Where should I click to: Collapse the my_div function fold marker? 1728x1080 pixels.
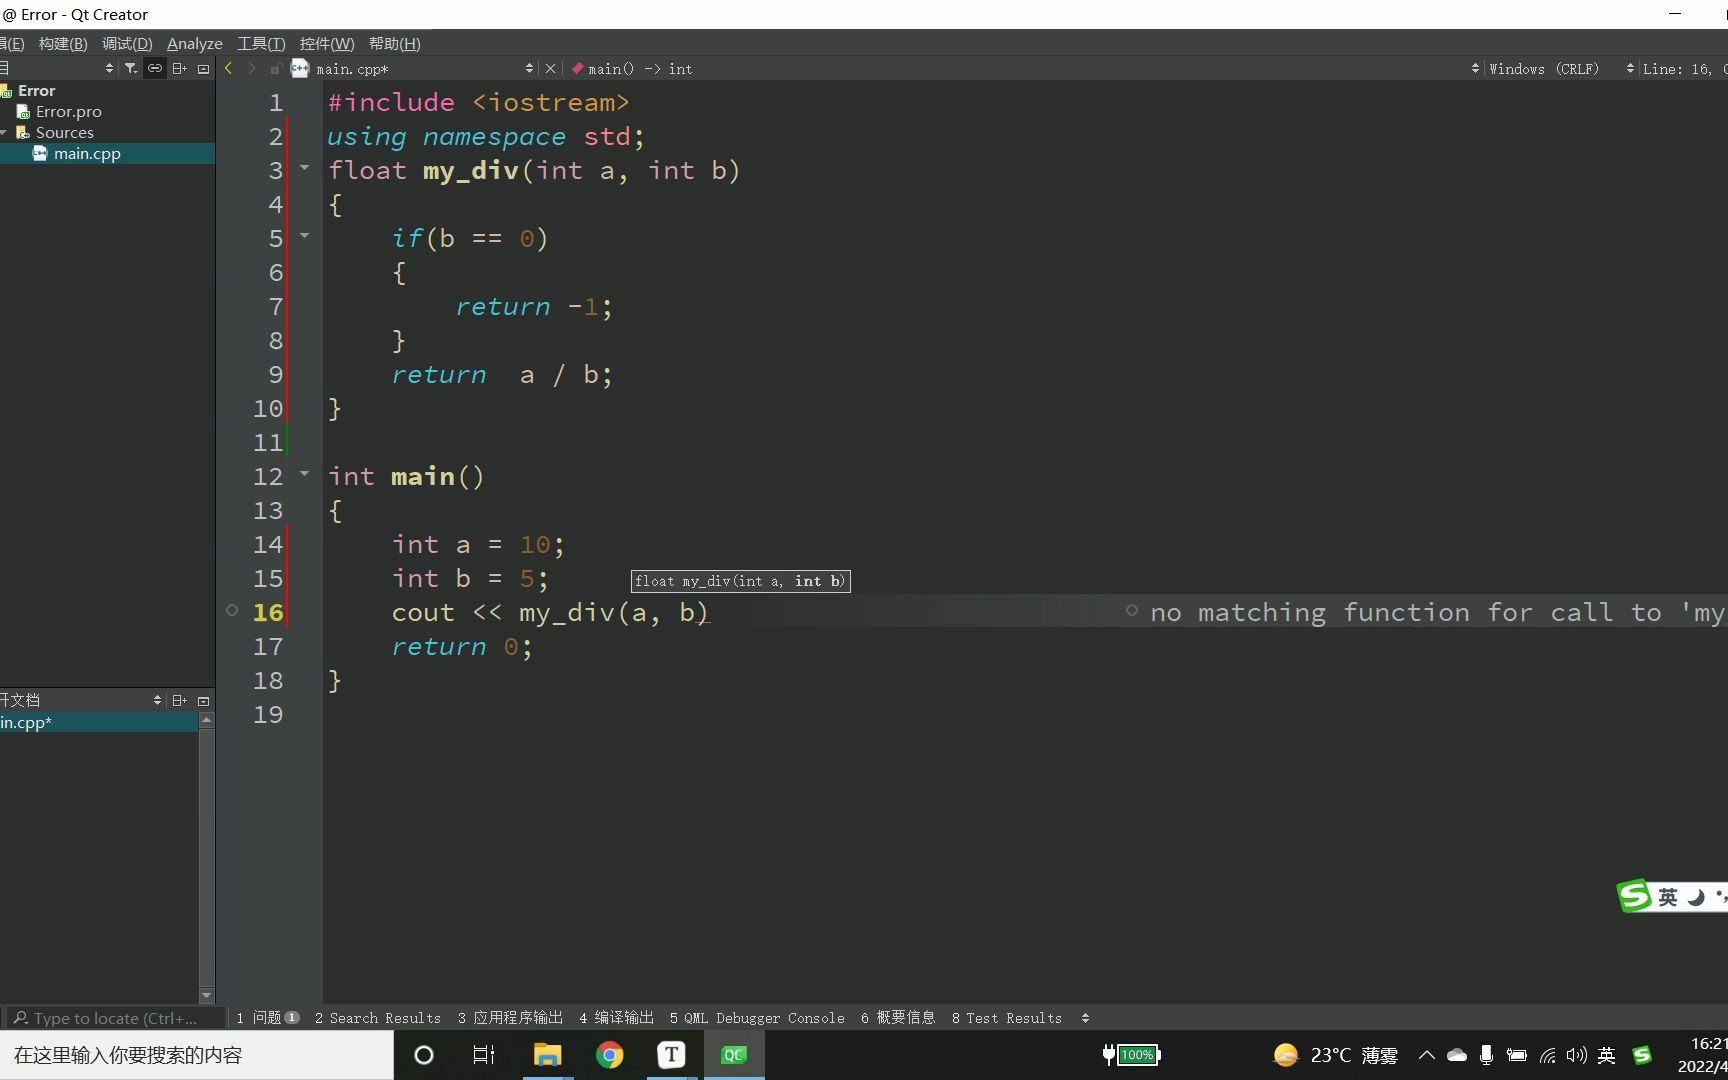304,169
